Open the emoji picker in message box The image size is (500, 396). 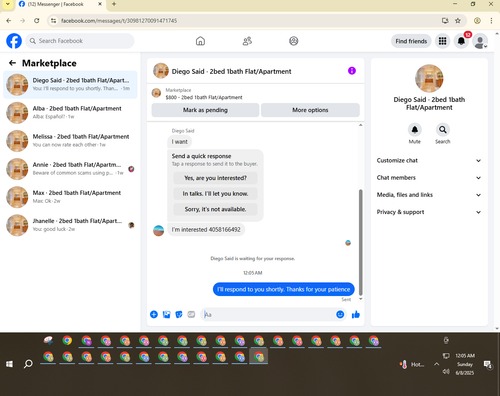tap(340, 314)
